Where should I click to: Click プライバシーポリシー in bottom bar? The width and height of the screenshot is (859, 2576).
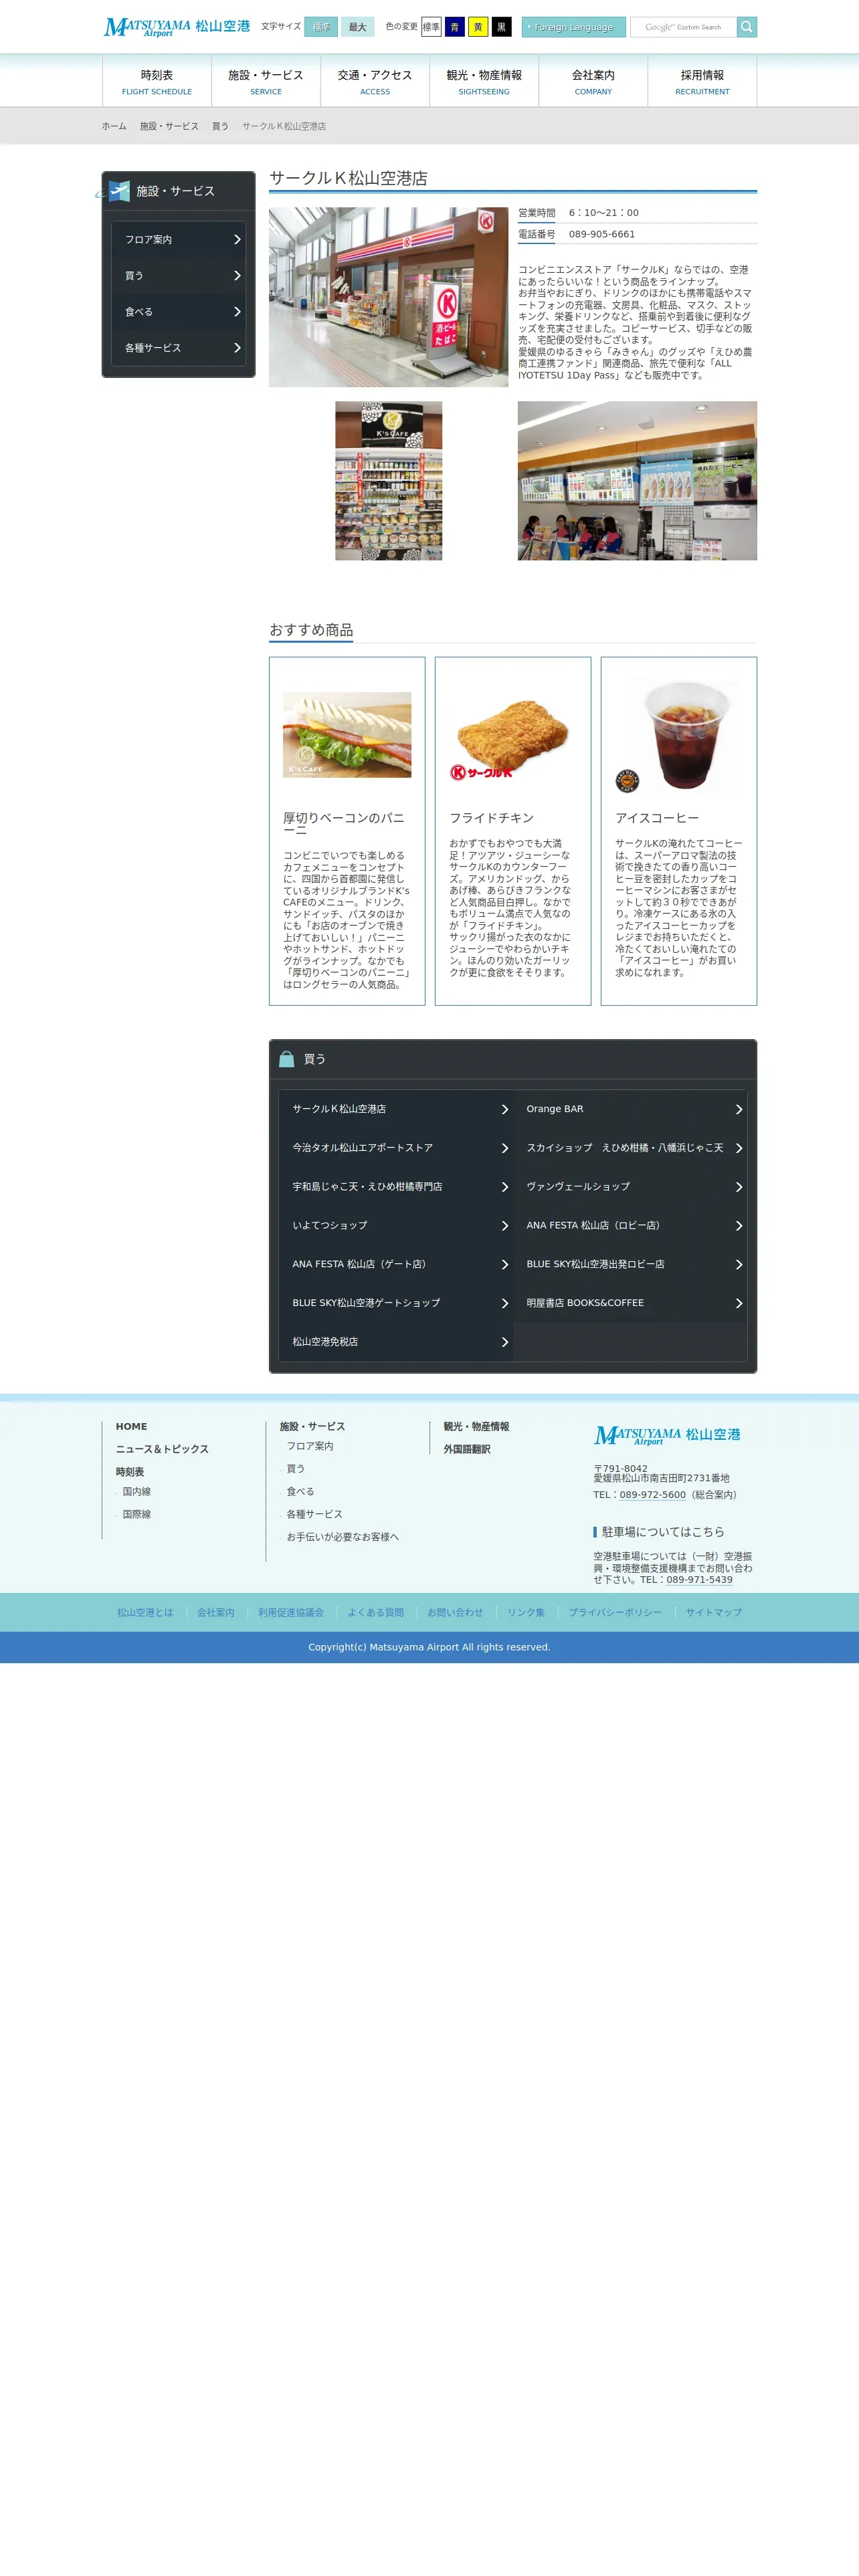pos(615,1612)
